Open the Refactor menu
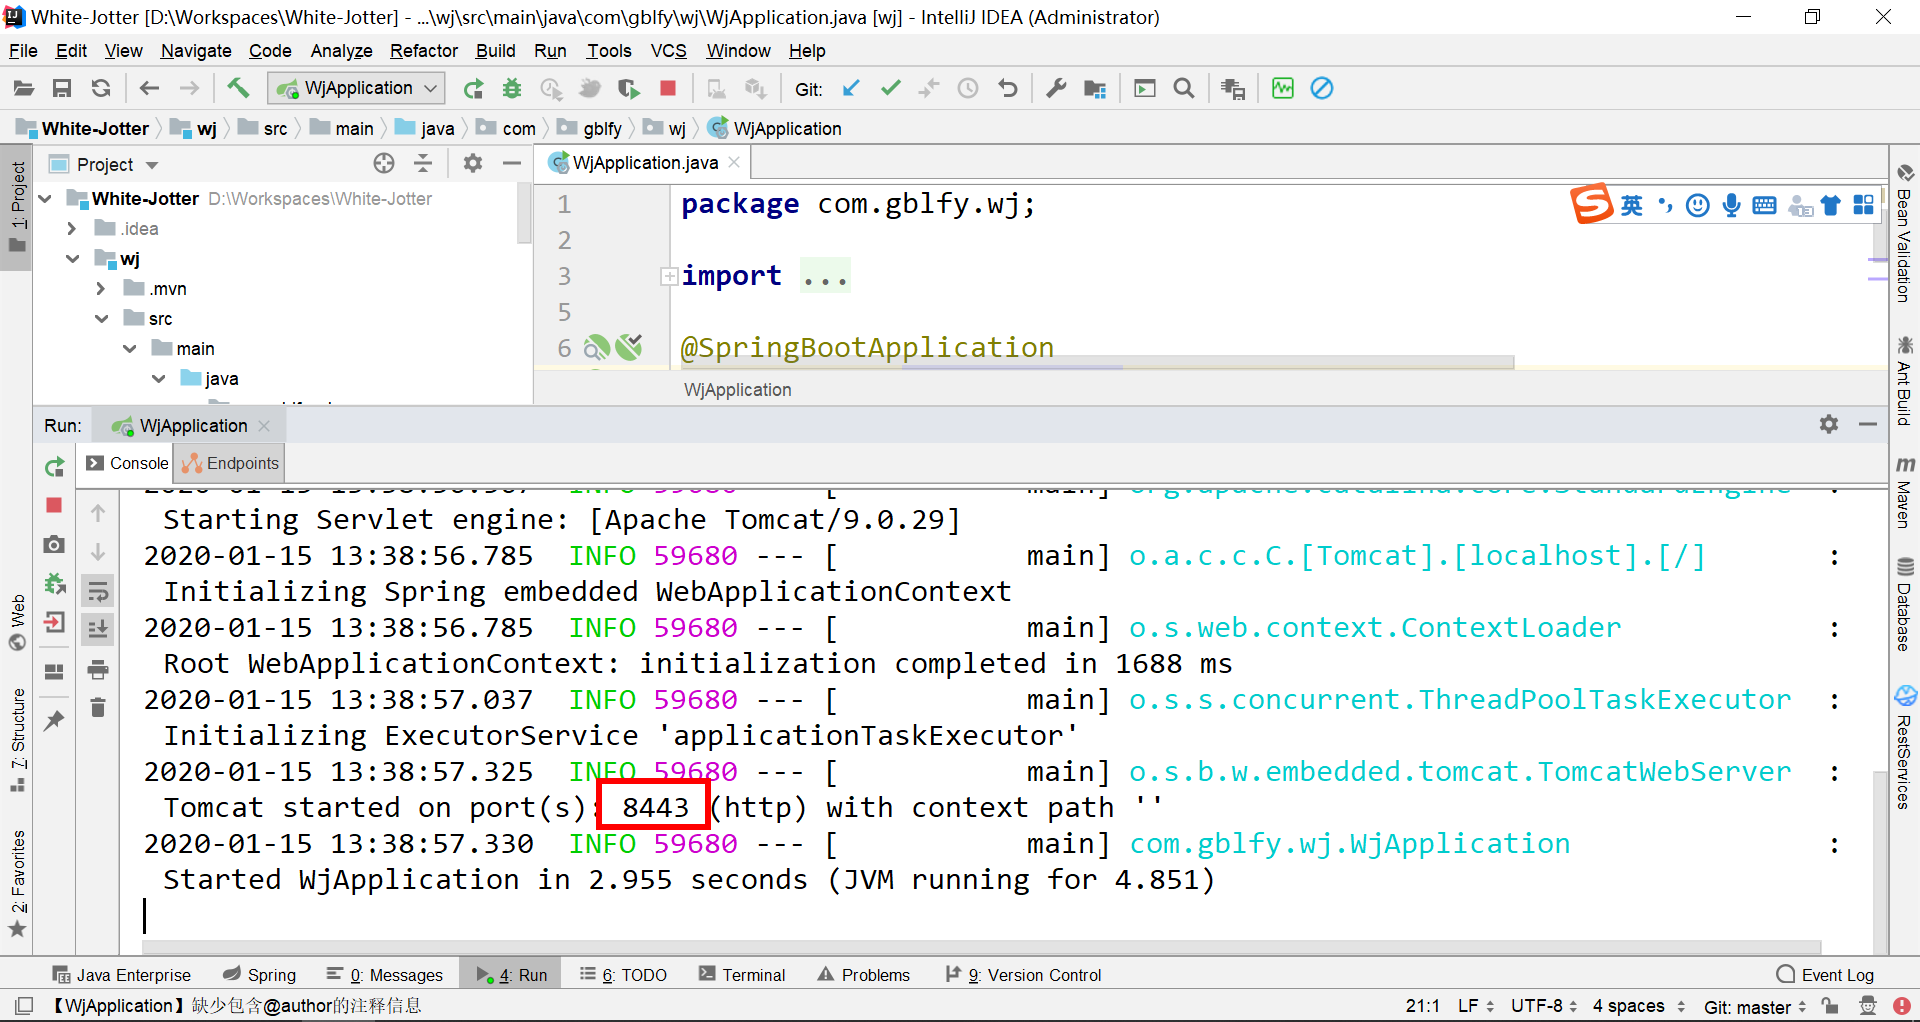This screenshot has width=1920, height=1022. point(424,51)
